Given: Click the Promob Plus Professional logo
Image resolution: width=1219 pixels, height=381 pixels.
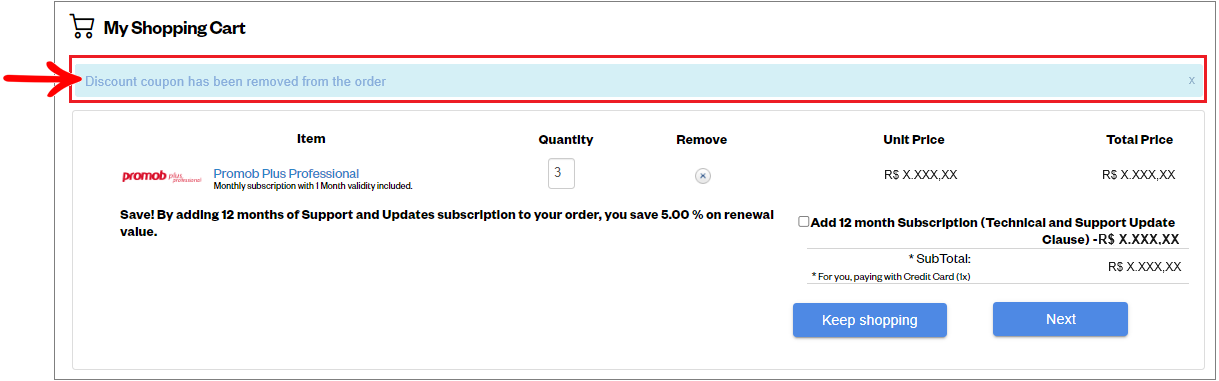Looking at the screenshot, I should [x=161, y=177].
